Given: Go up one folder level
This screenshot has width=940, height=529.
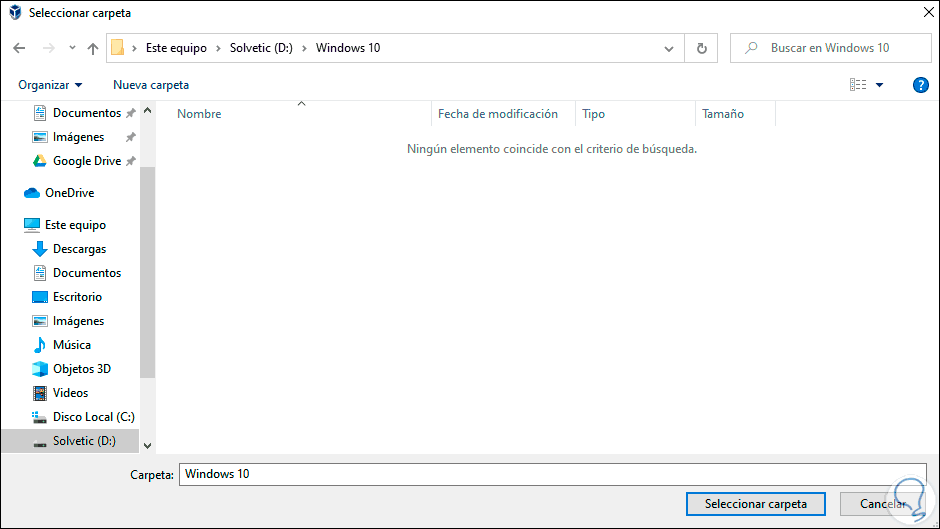Looking at the screenshot, I should (x=92, y=48).
